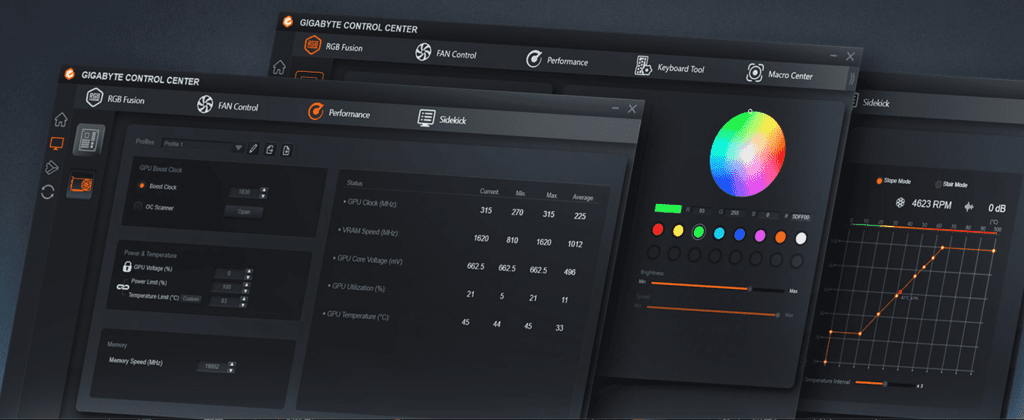Select Slope Mode radio button
Image resolution: width=1024 pixels, height=420 pixels.
pos(879,181)
